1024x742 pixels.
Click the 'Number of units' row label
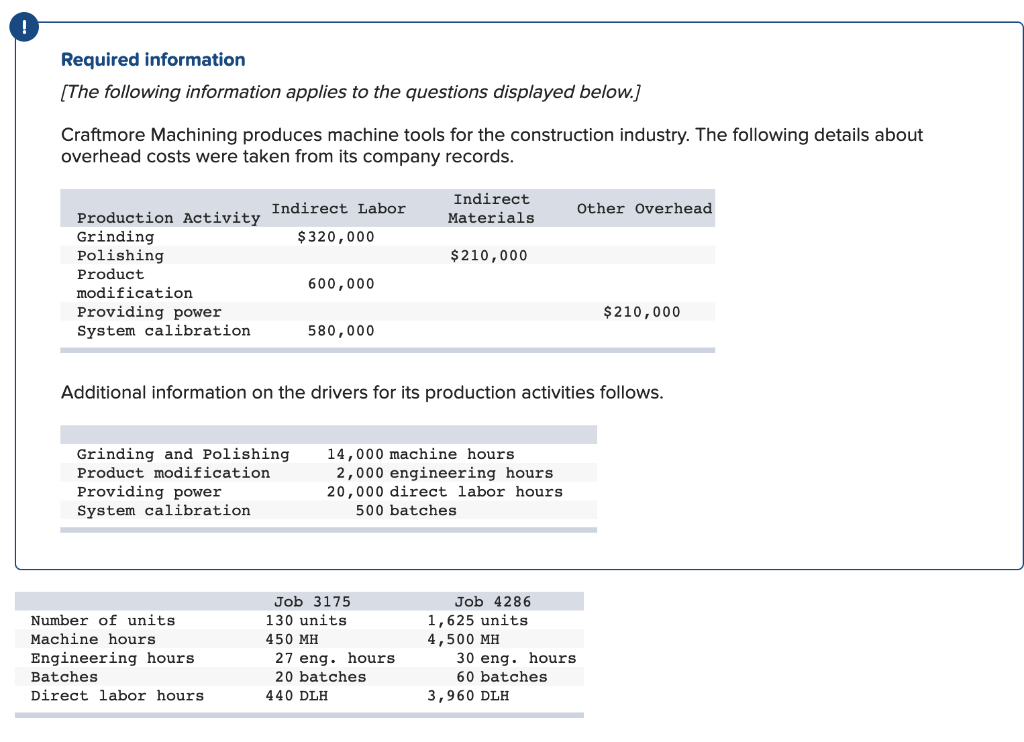point(103,621)
